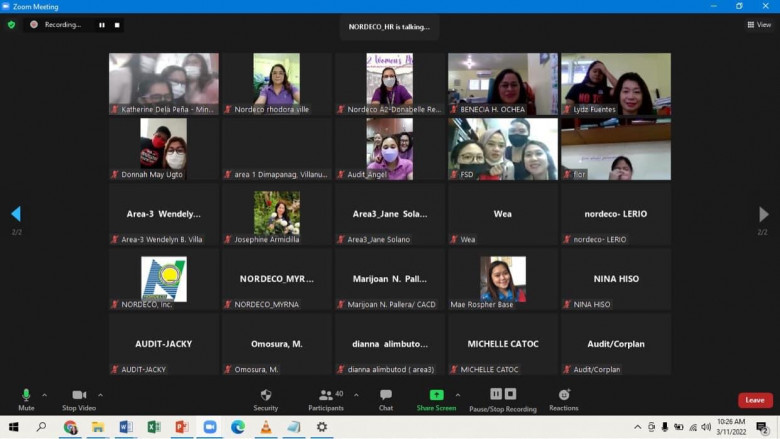This screenshot has width=780, height=439.
Task: Expand the Share Screen options arrow
Action: (x=458, y=395)
